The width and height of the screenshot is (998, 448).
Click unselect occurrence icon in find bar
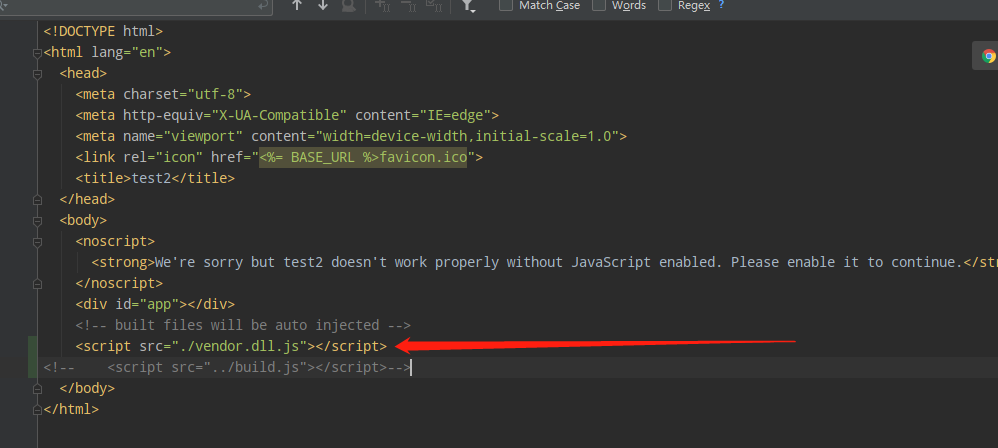pyautogui.click(x=408, y=5)
